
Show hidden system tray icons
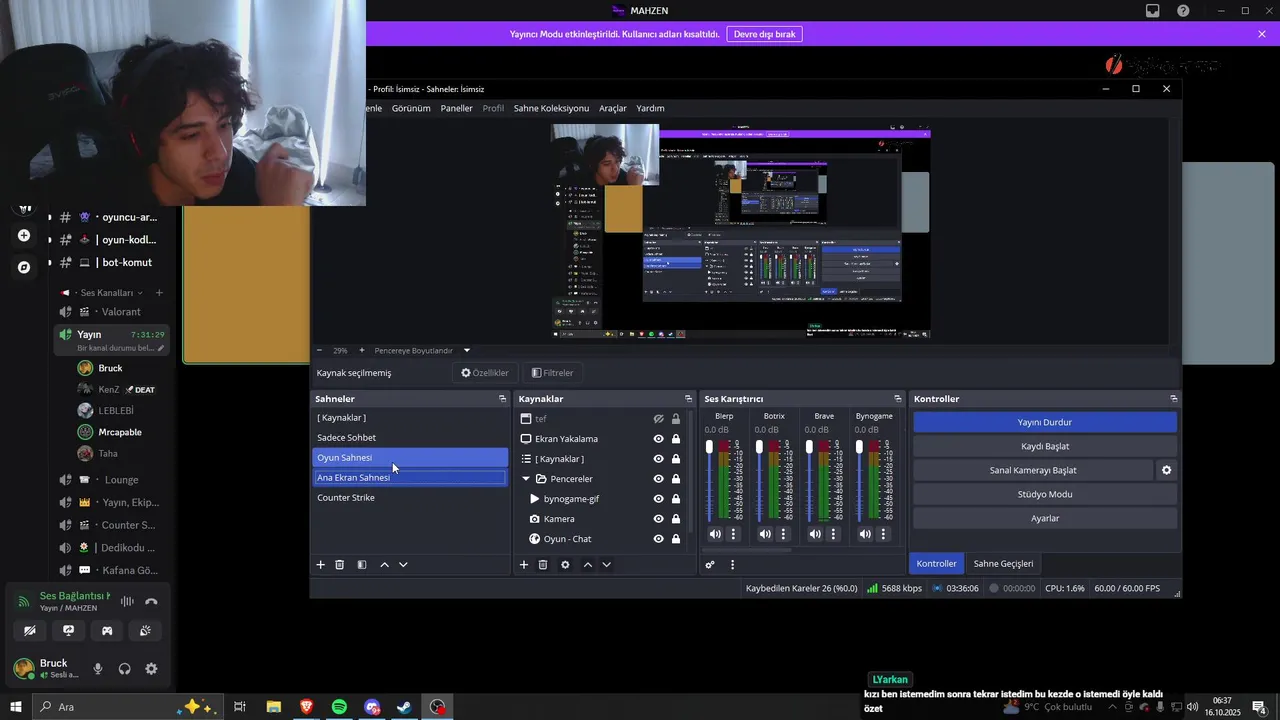[1112, 707]
